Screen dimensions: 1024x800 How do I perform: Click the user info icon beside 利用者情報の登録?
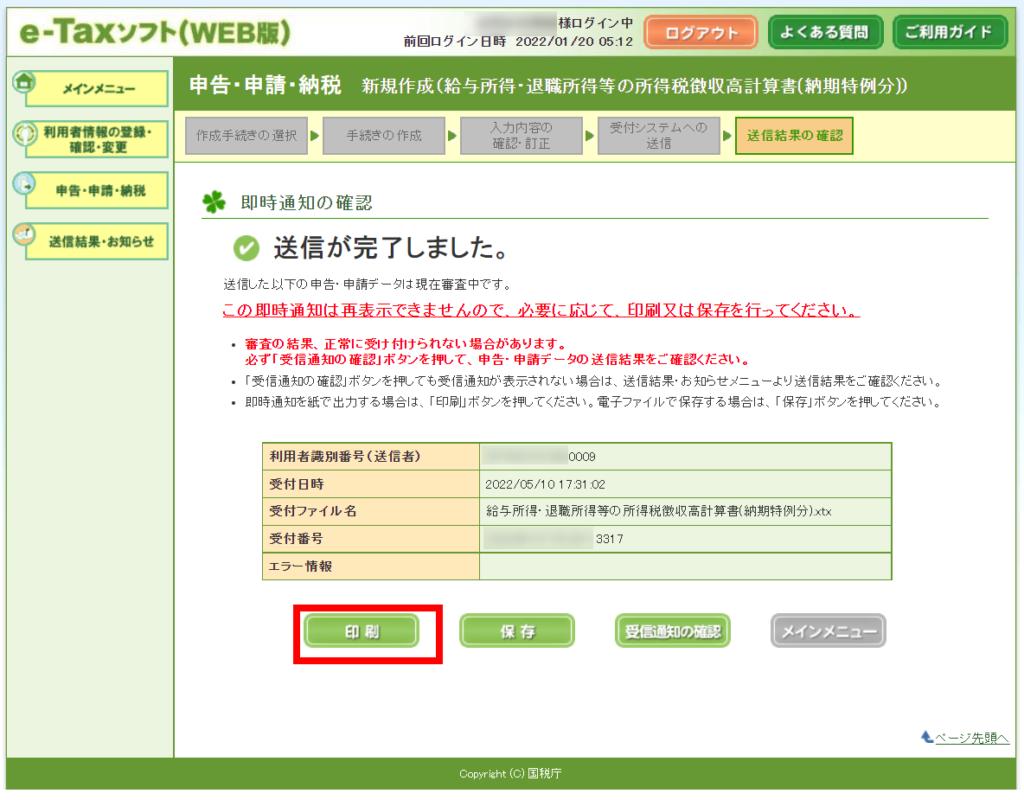[x=24, y=133]
